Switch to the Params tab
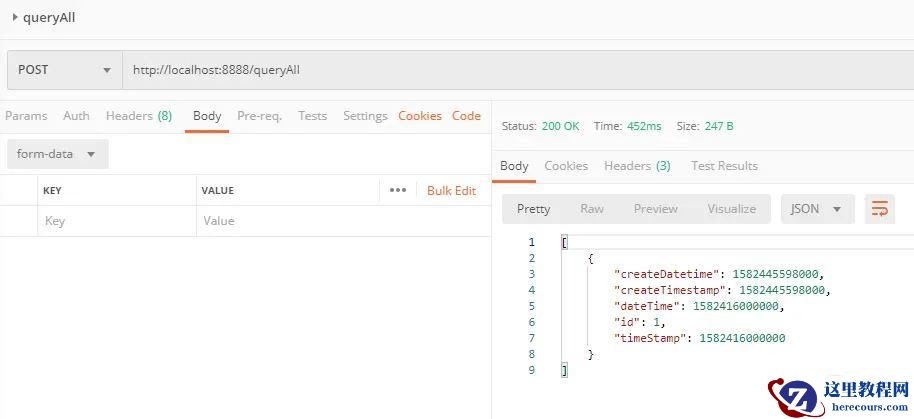The height and width of the screenshot is (419, 914). (26, 116)
